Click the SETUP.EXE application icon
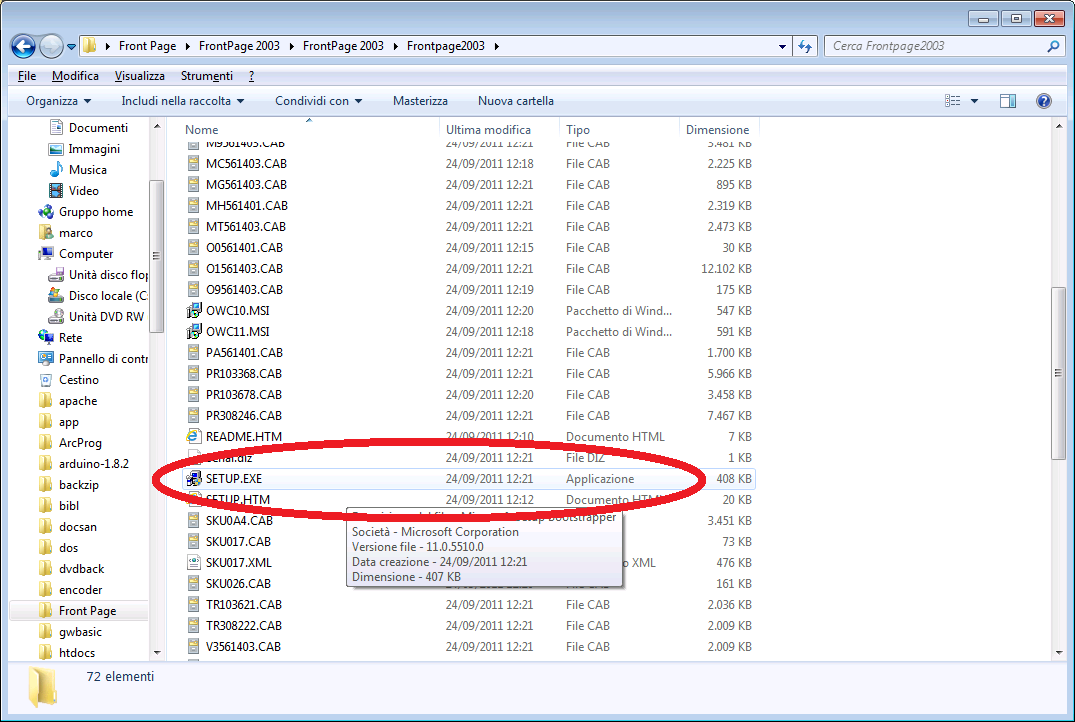 (194, 479)
